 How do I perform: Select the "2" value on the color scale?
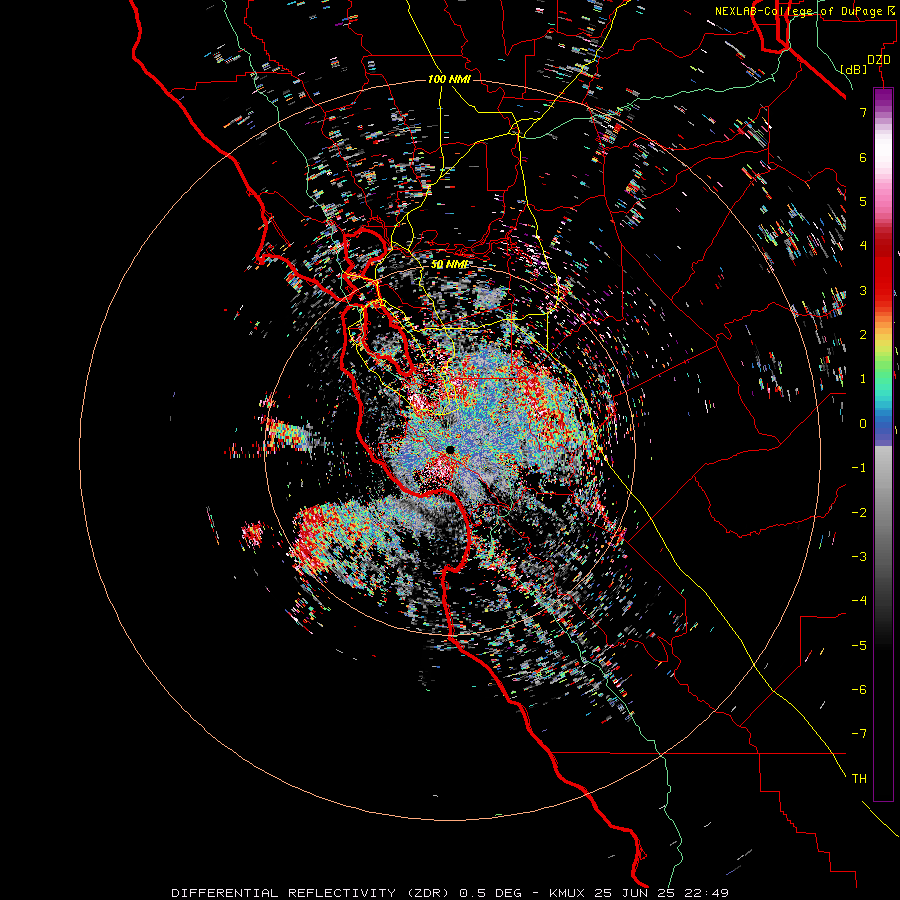[863, 335]
